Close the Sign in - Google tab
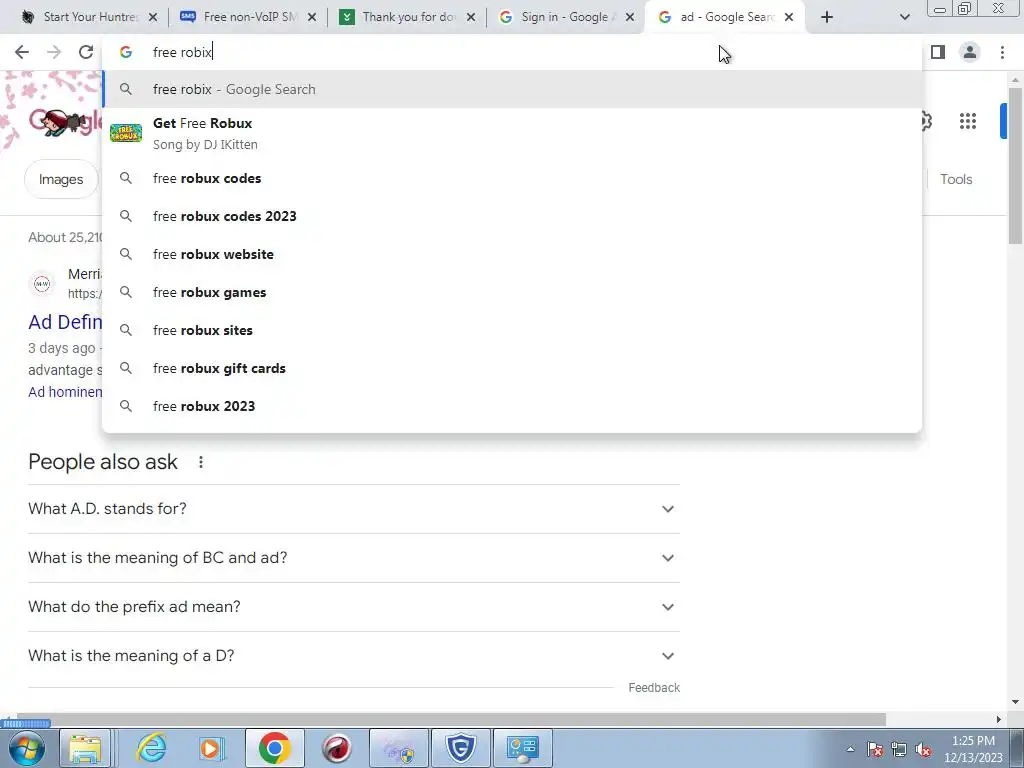Image resolution: width=1024 pixels, height=768 pixels. point(630,17)
